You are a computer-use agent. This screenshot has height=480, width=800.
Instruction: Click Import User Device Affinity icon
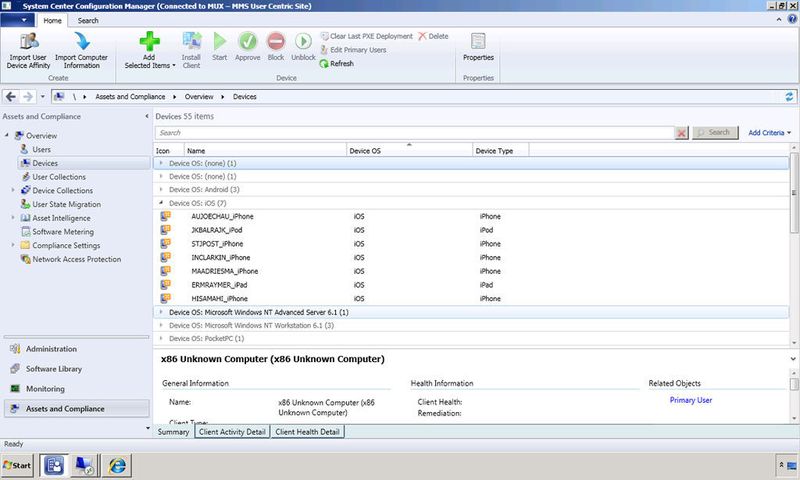coord(29,41)
